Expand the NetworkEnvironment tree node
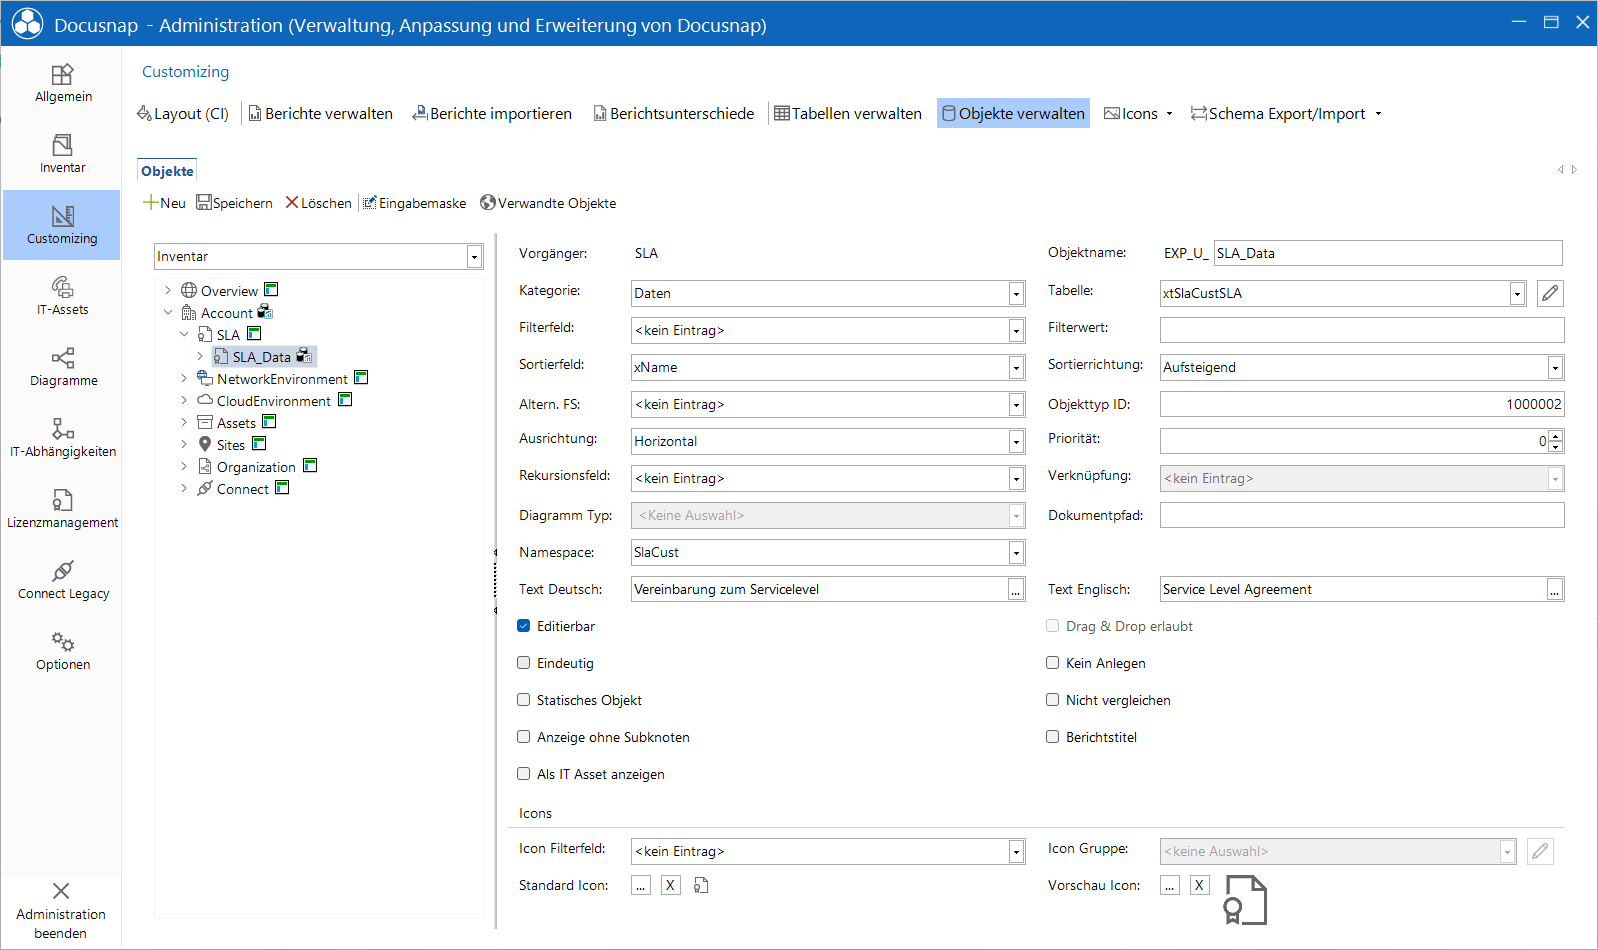Image resolution: width=1598 pixels, height=950 pixels. pos(184,379)
